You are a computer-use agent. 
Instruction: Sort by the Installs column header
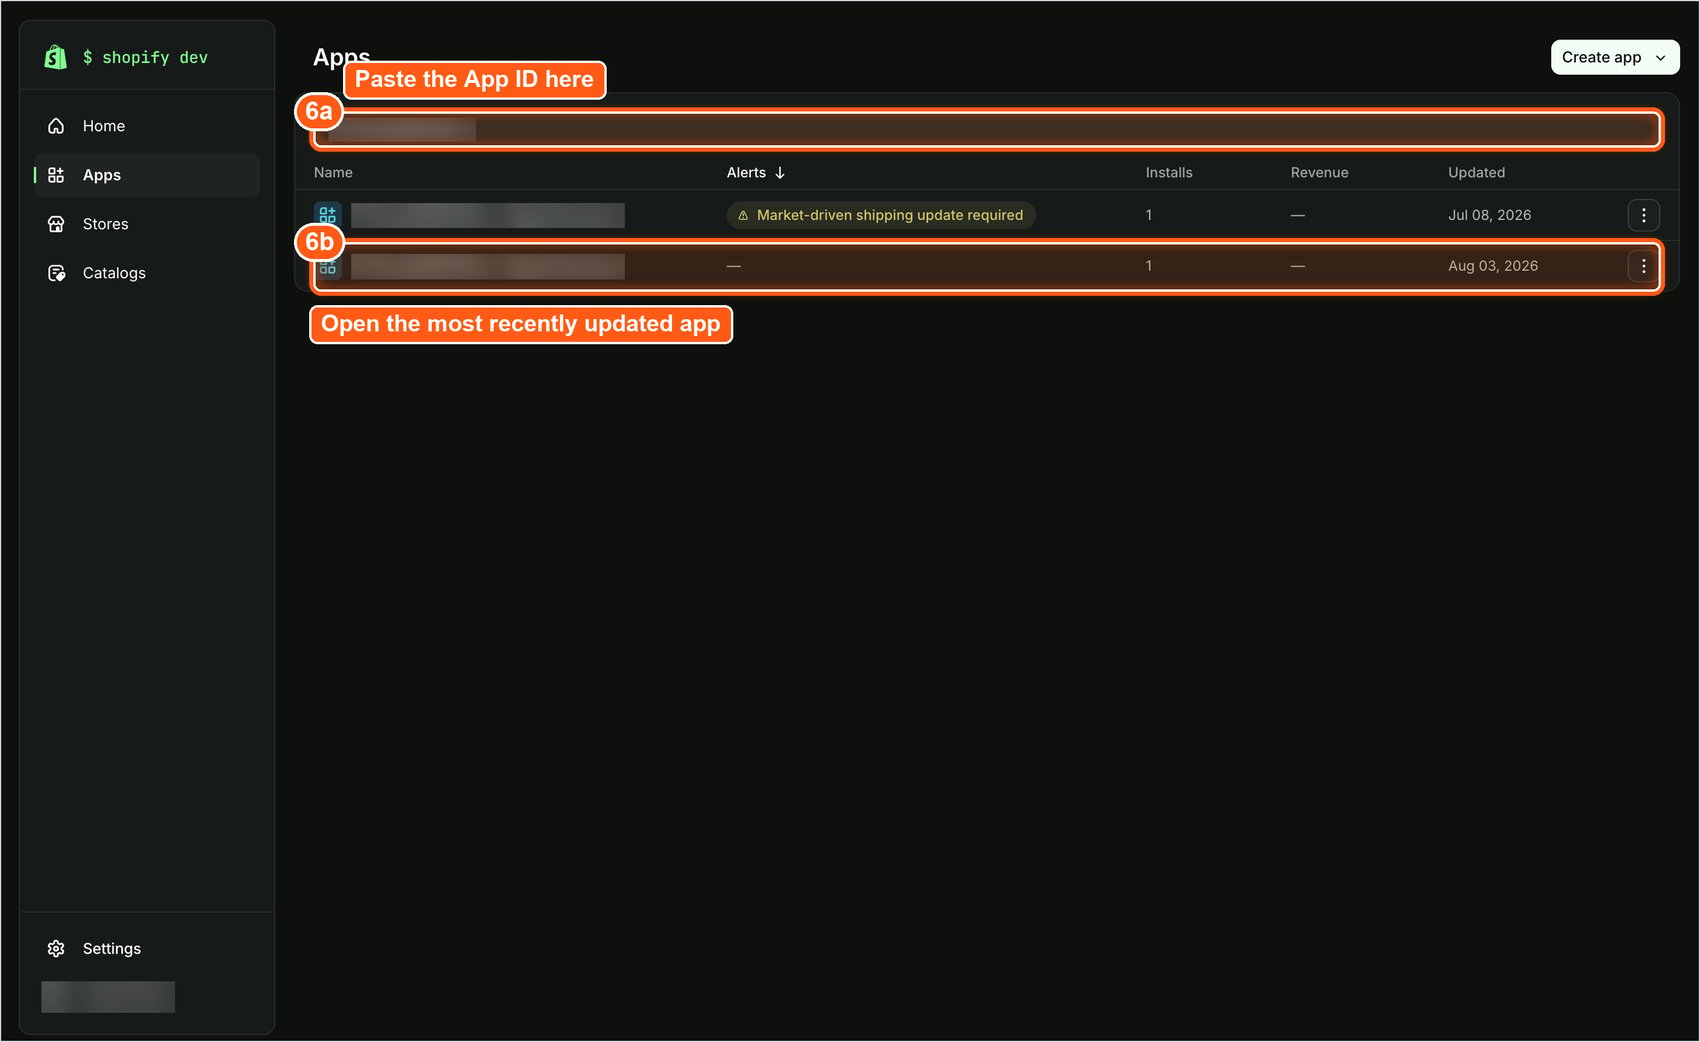[x=1169, y=173]
